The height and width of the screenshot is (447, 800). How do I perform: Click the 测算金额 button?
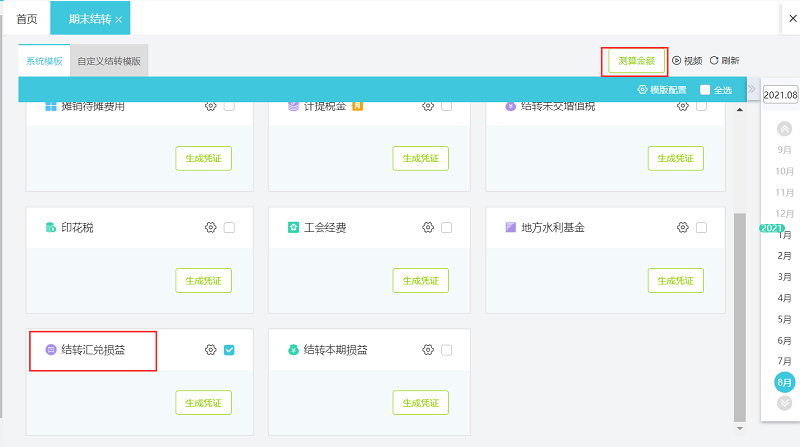click(636, 61)
